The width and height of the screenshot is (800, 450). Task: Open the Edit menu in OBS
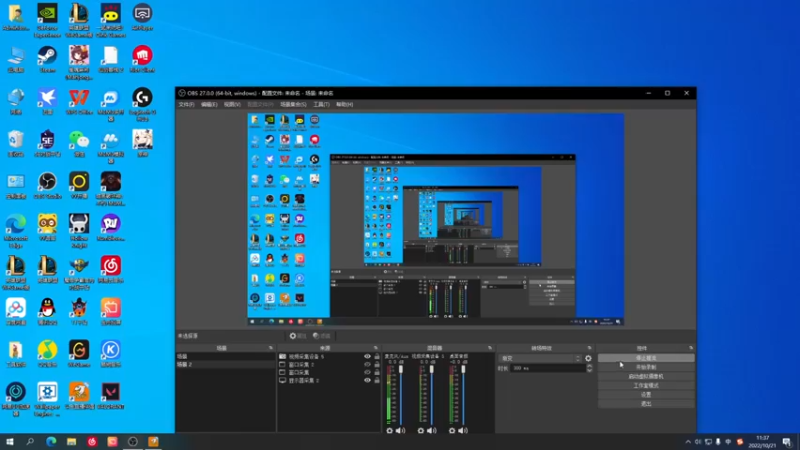point(209,105)
